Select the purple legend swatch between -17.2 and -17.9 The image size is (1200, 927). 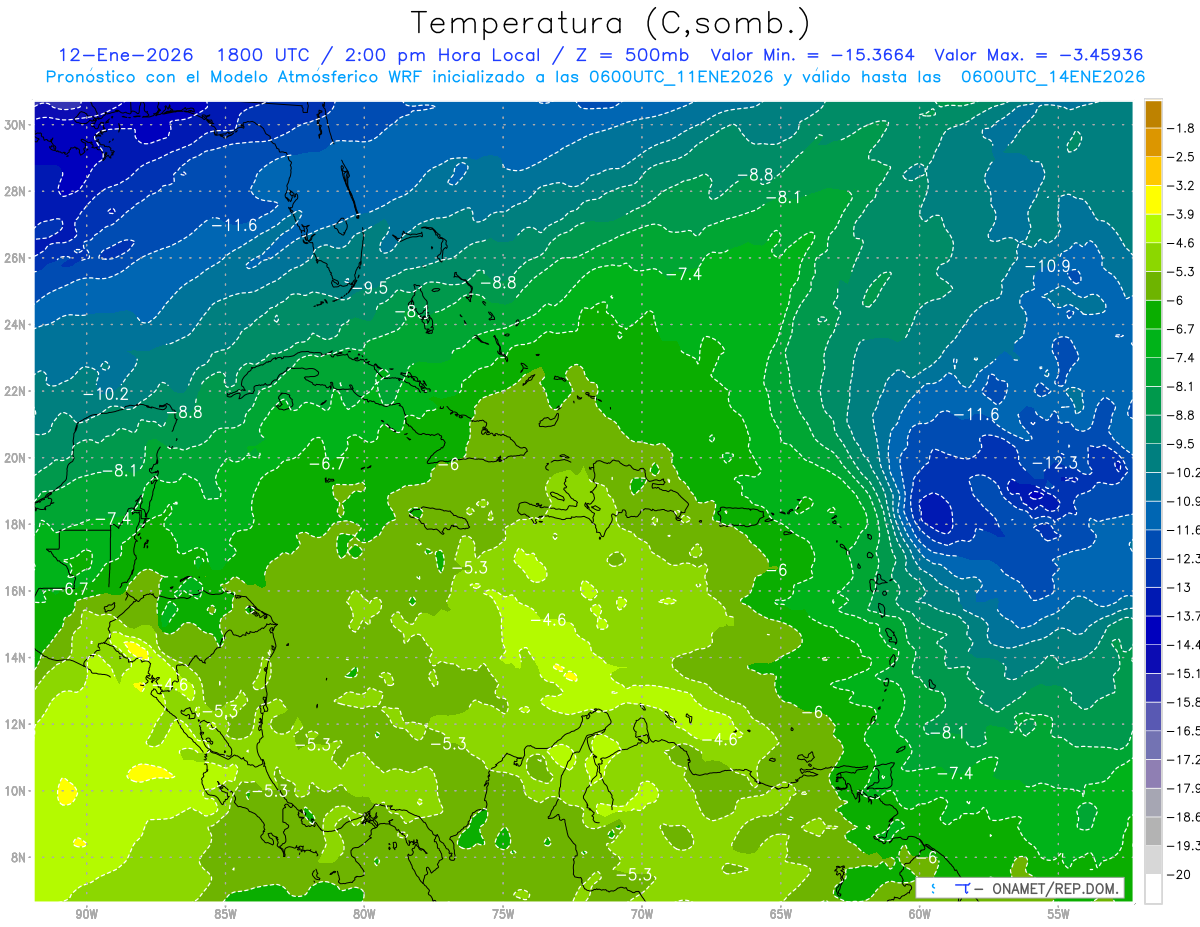coord(1153,773)
